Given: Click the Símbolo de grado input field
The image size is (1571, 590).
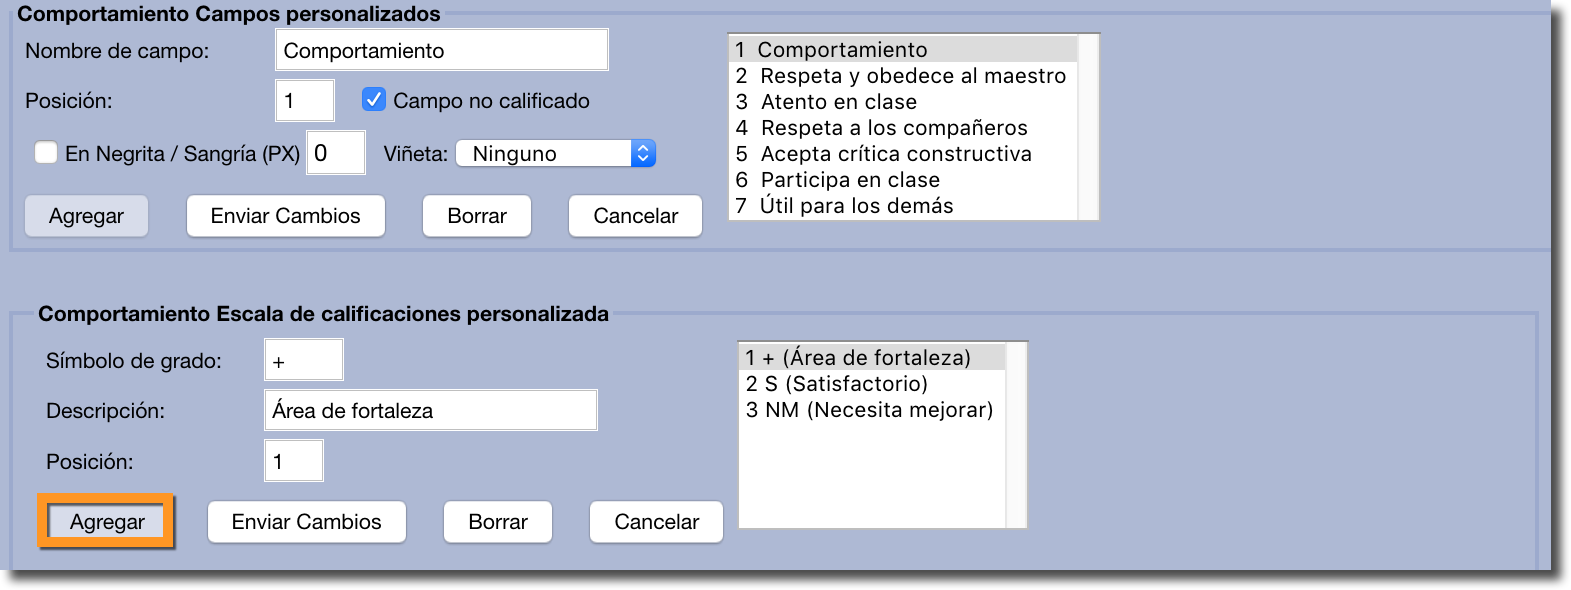Looking at the screenshot, I should pyautogui.click(x=303, y=360).
